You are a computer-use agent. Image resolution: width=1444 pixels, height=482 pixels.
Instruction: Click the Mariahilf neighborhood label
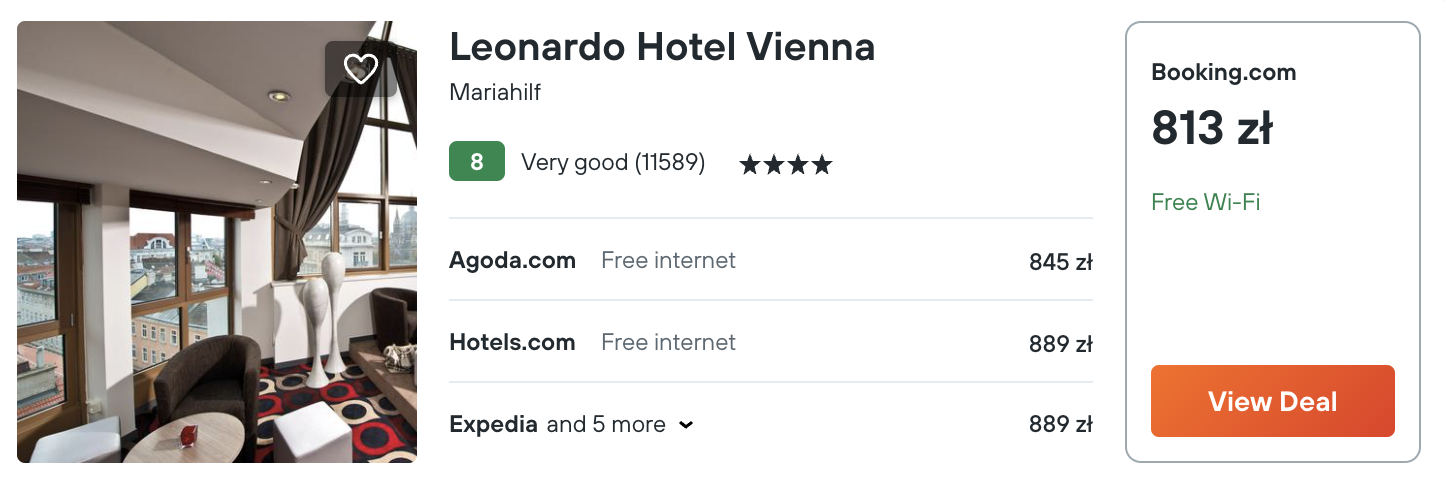495,93
